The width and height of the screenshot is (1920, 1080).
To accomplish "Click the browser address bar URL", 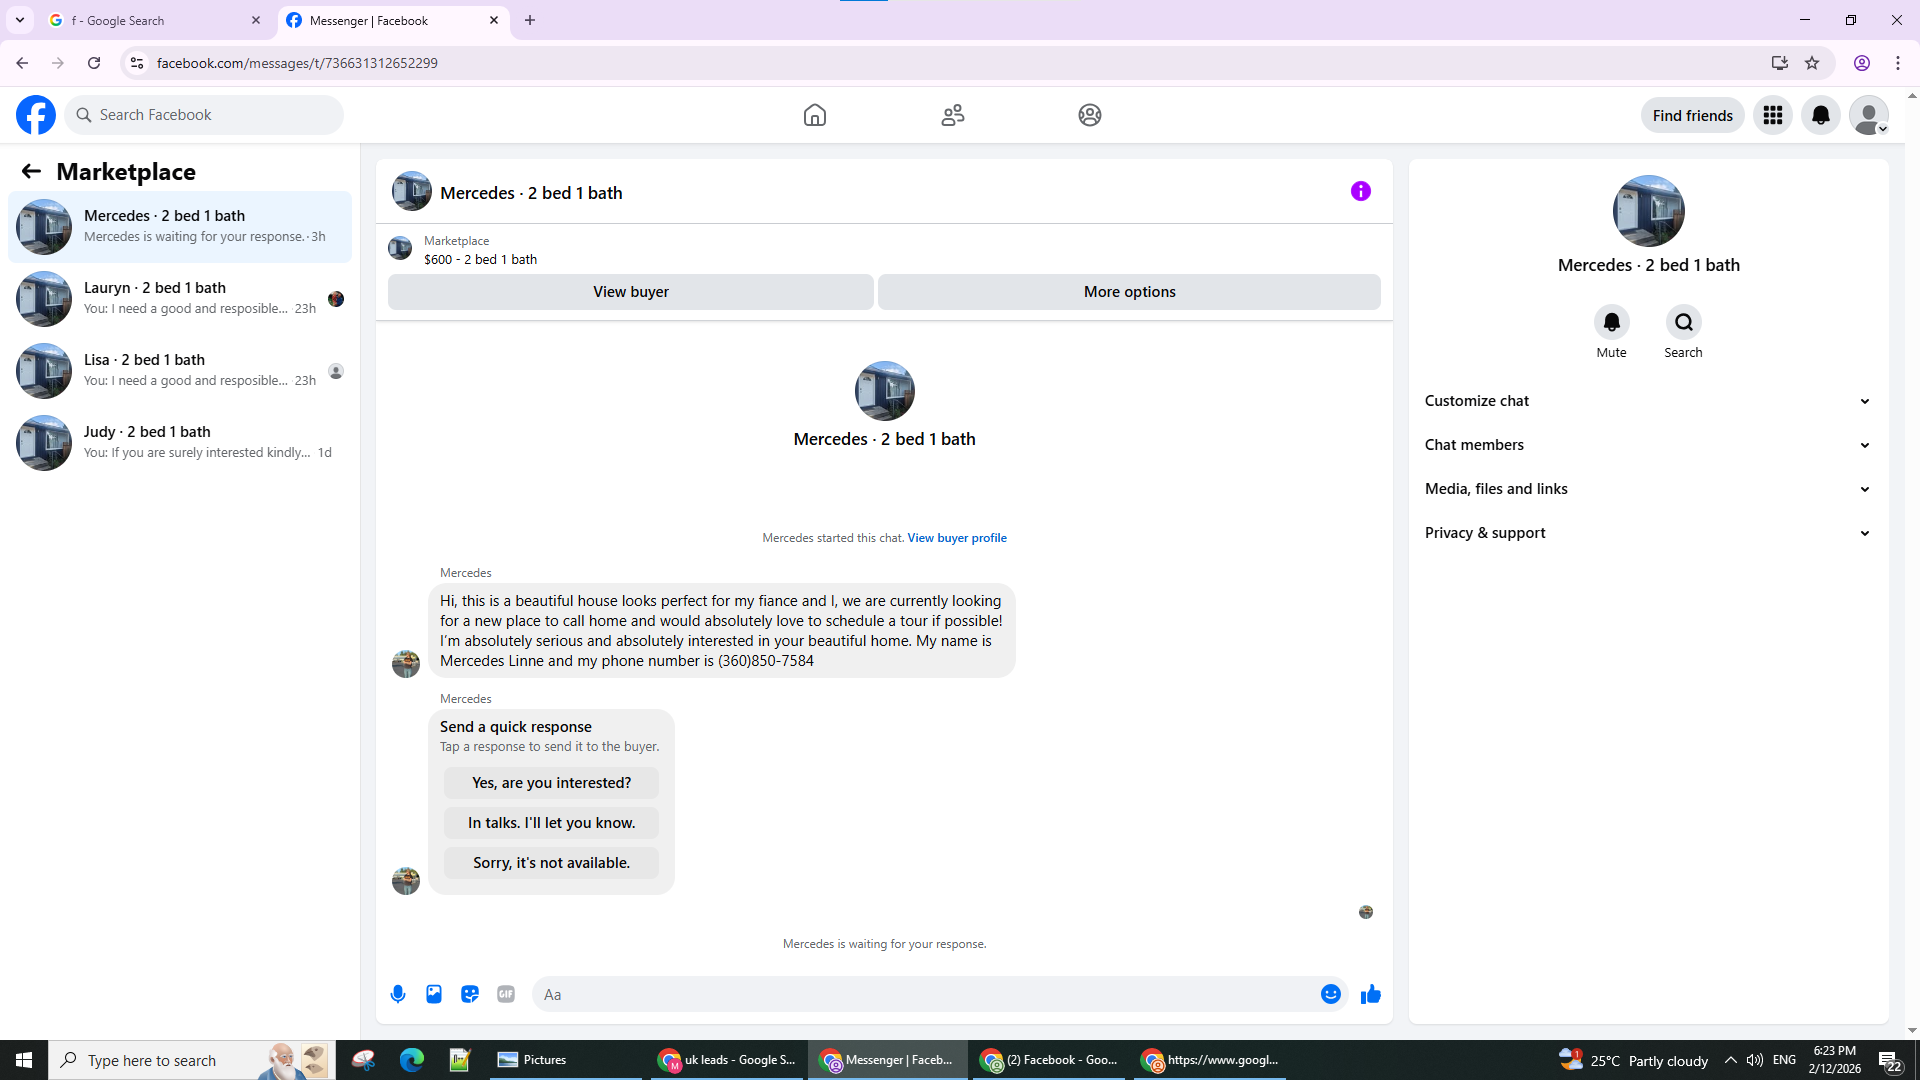I will pyautogui.click(x=297, y=63).
